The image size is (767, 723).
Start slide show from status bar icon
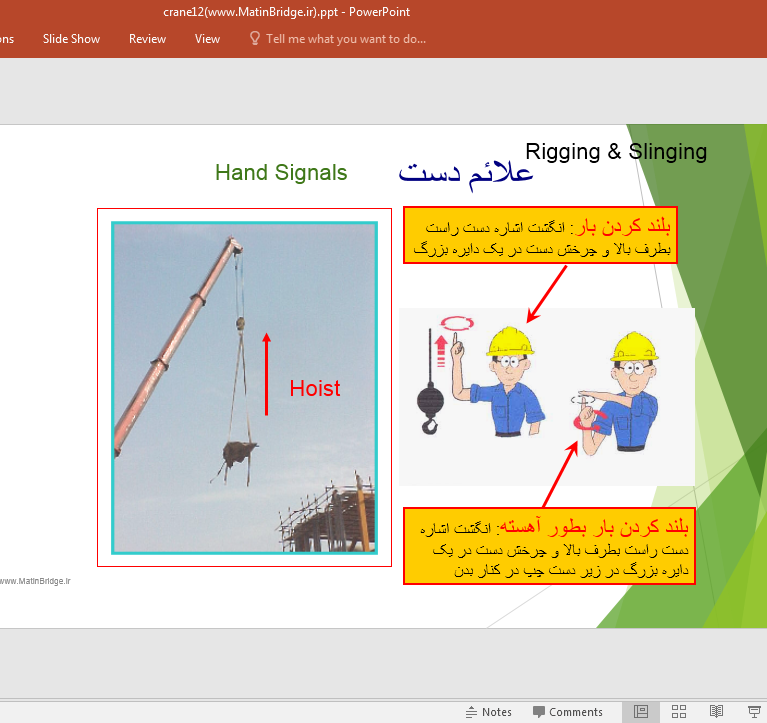click(x=754, y=712)
